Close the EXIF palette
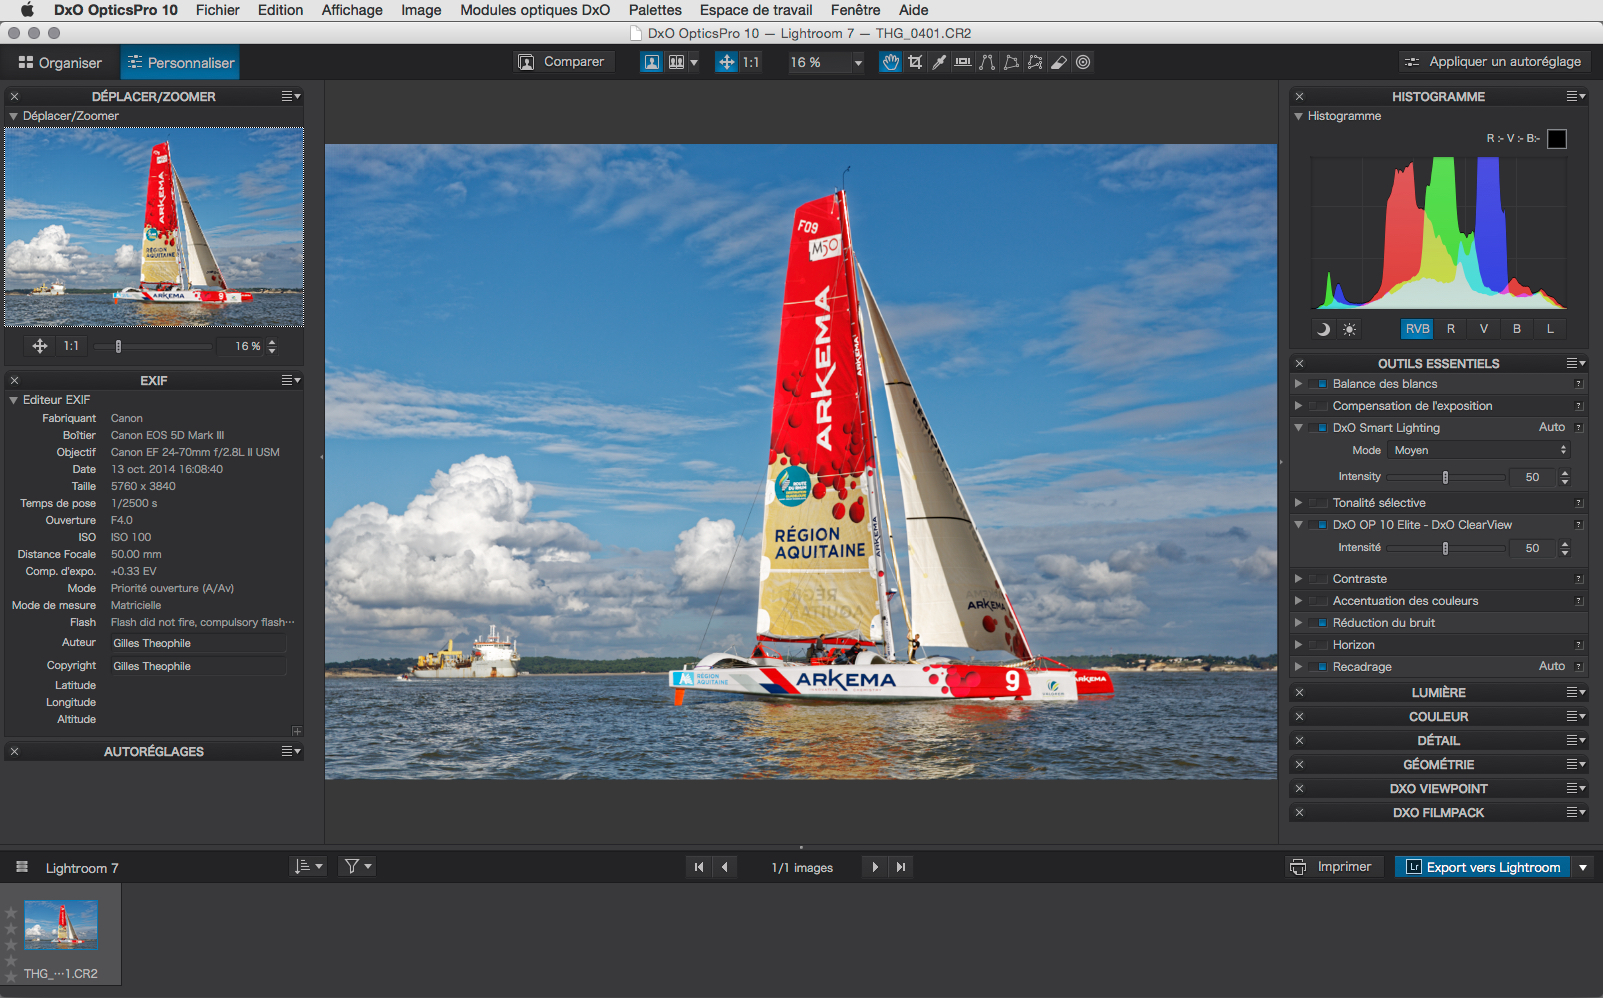Viewport: 1603px width, 998px height. (15, 380)
